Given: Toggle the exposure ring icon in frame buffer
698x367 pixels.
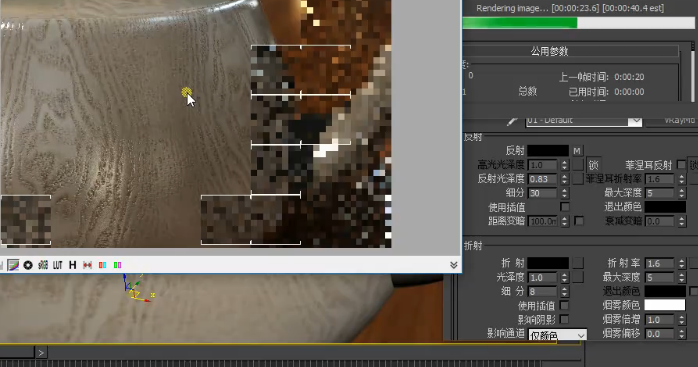Looking at the screenshot, I should point(28,265).
